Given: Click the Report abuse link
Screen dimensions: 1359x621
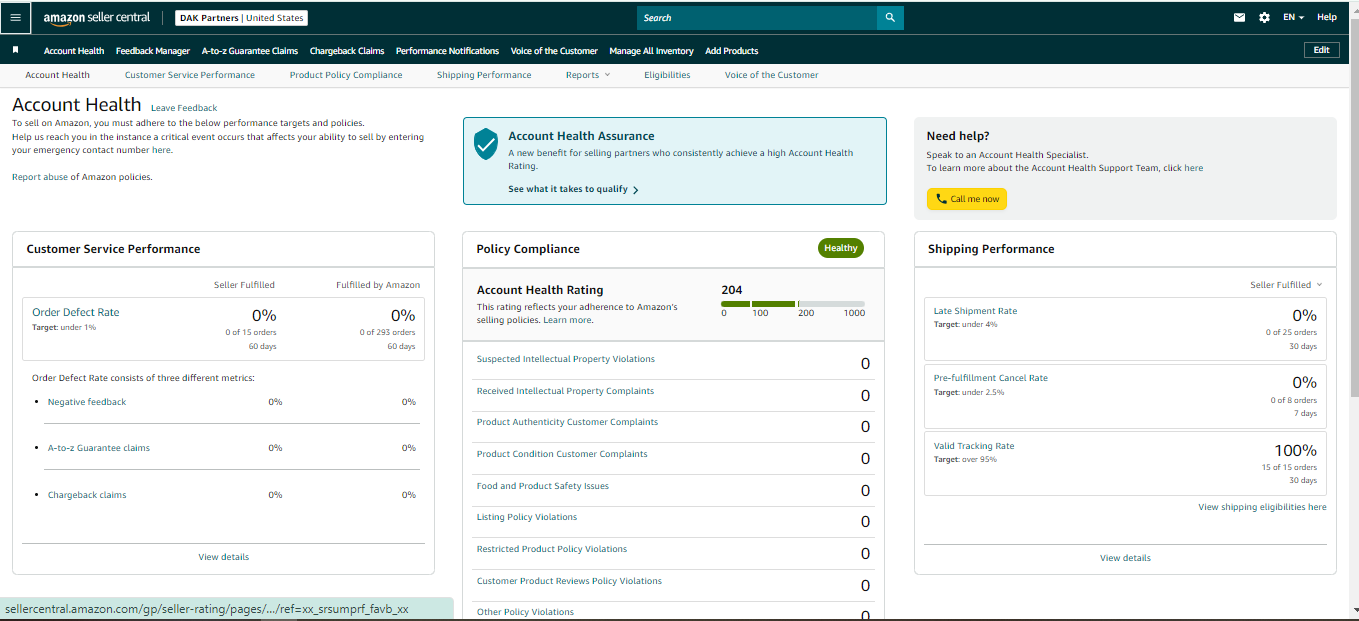Looking at the screenshot, I should 40,177.
